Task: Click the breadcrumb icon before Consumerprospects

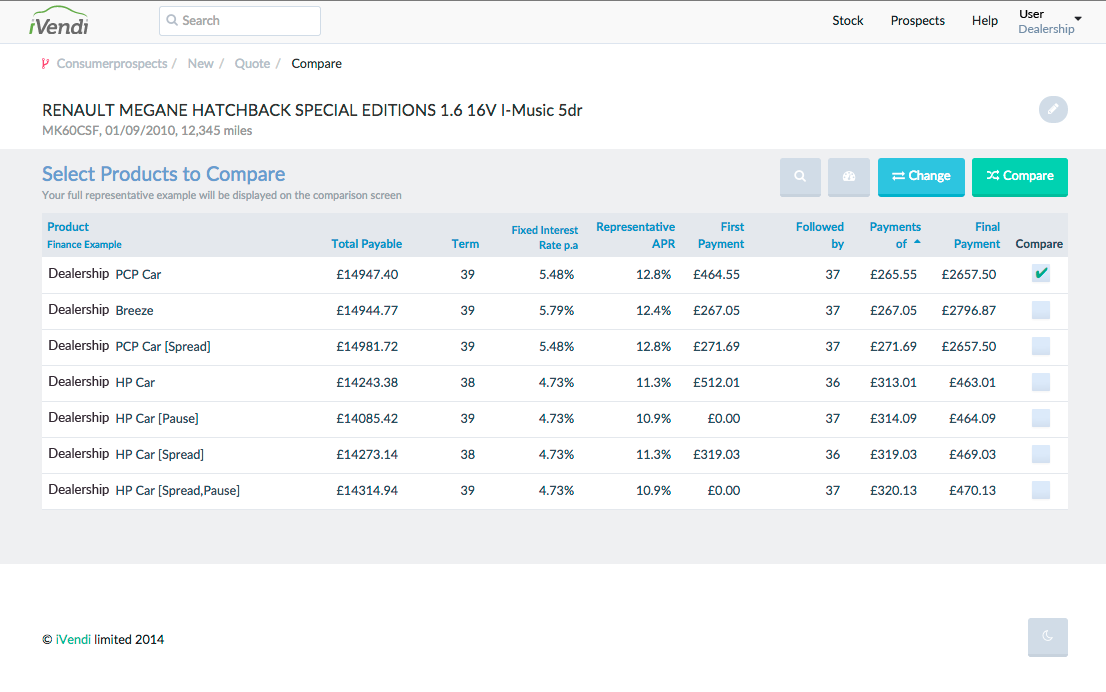Action: [45, 63]
